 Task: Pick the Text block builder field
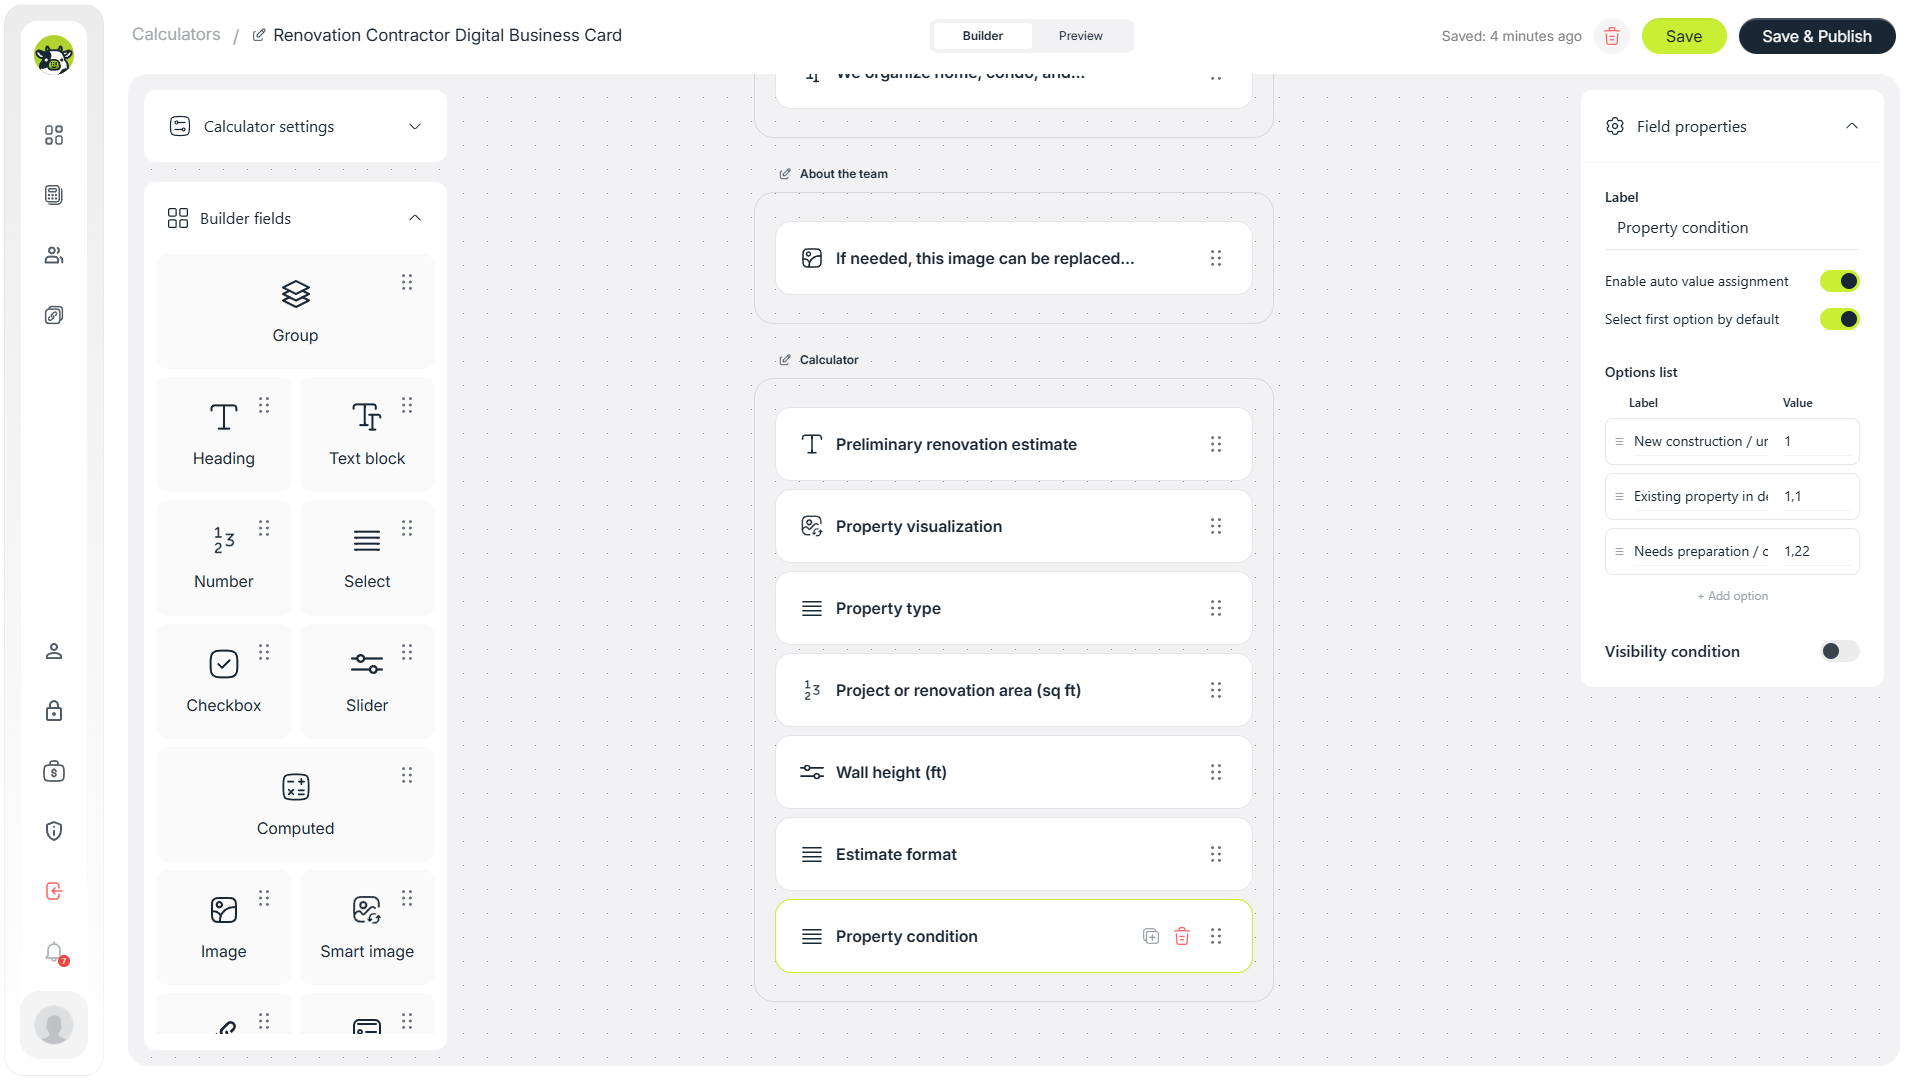coord(367,434)
